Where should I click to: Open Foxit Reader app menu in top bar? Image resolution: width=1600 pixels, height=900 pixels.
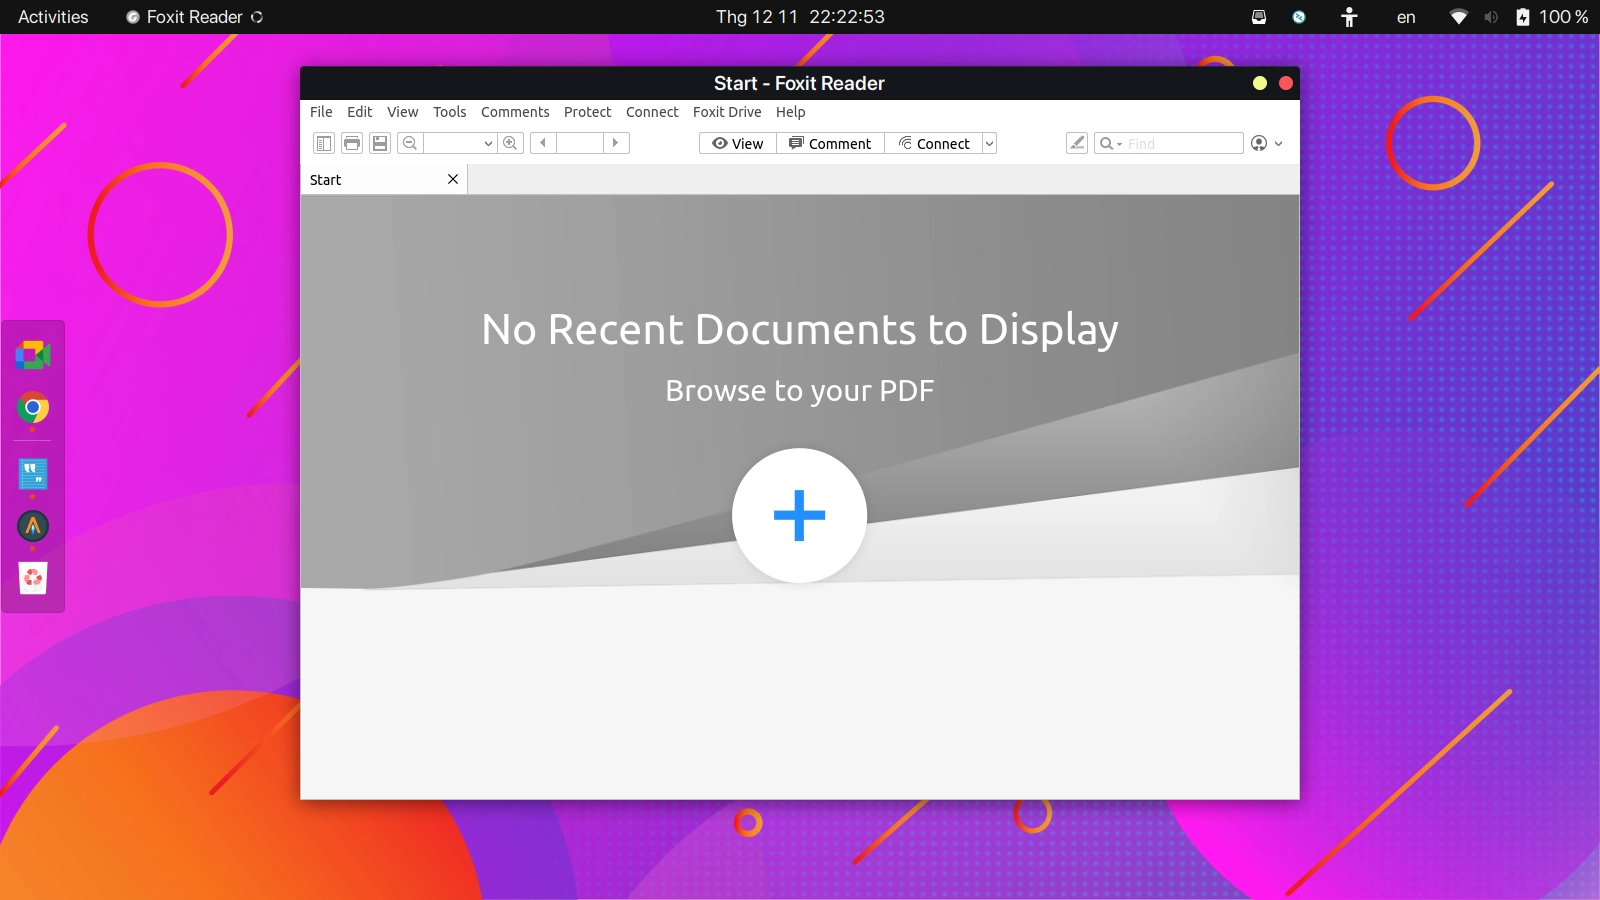tap(195, 17)
